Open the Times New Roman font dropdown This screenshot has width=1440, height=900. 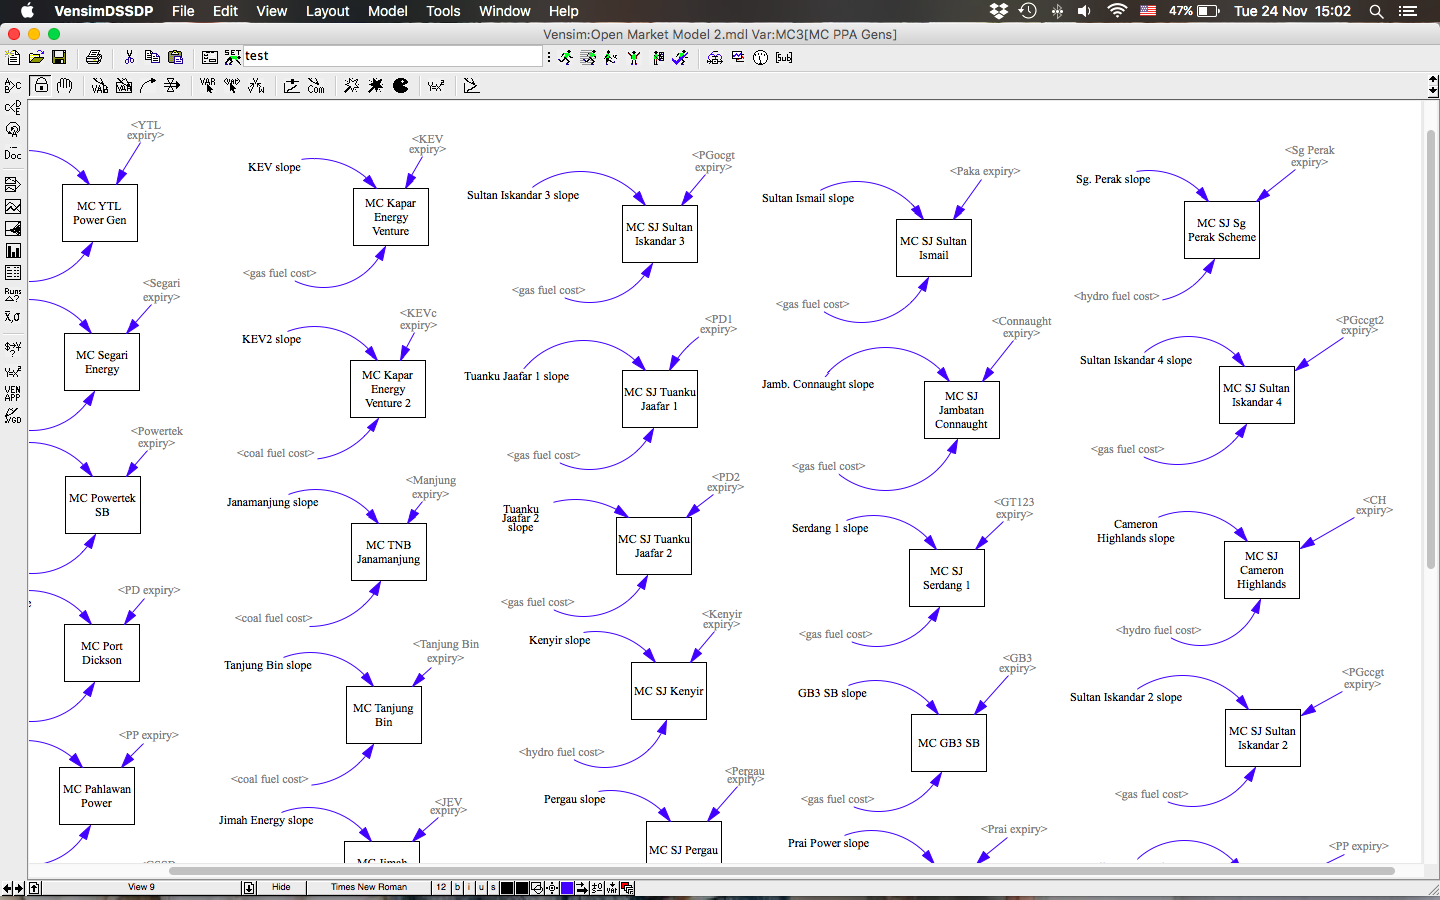(369, 888)
